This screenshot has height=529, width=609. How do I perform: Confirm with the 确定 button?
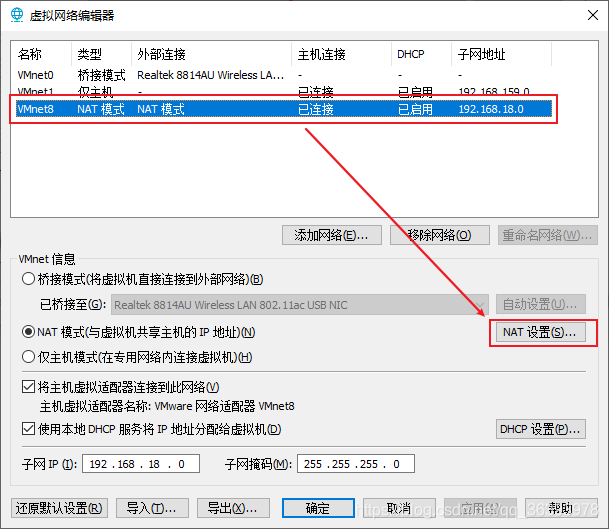[318, 508]
